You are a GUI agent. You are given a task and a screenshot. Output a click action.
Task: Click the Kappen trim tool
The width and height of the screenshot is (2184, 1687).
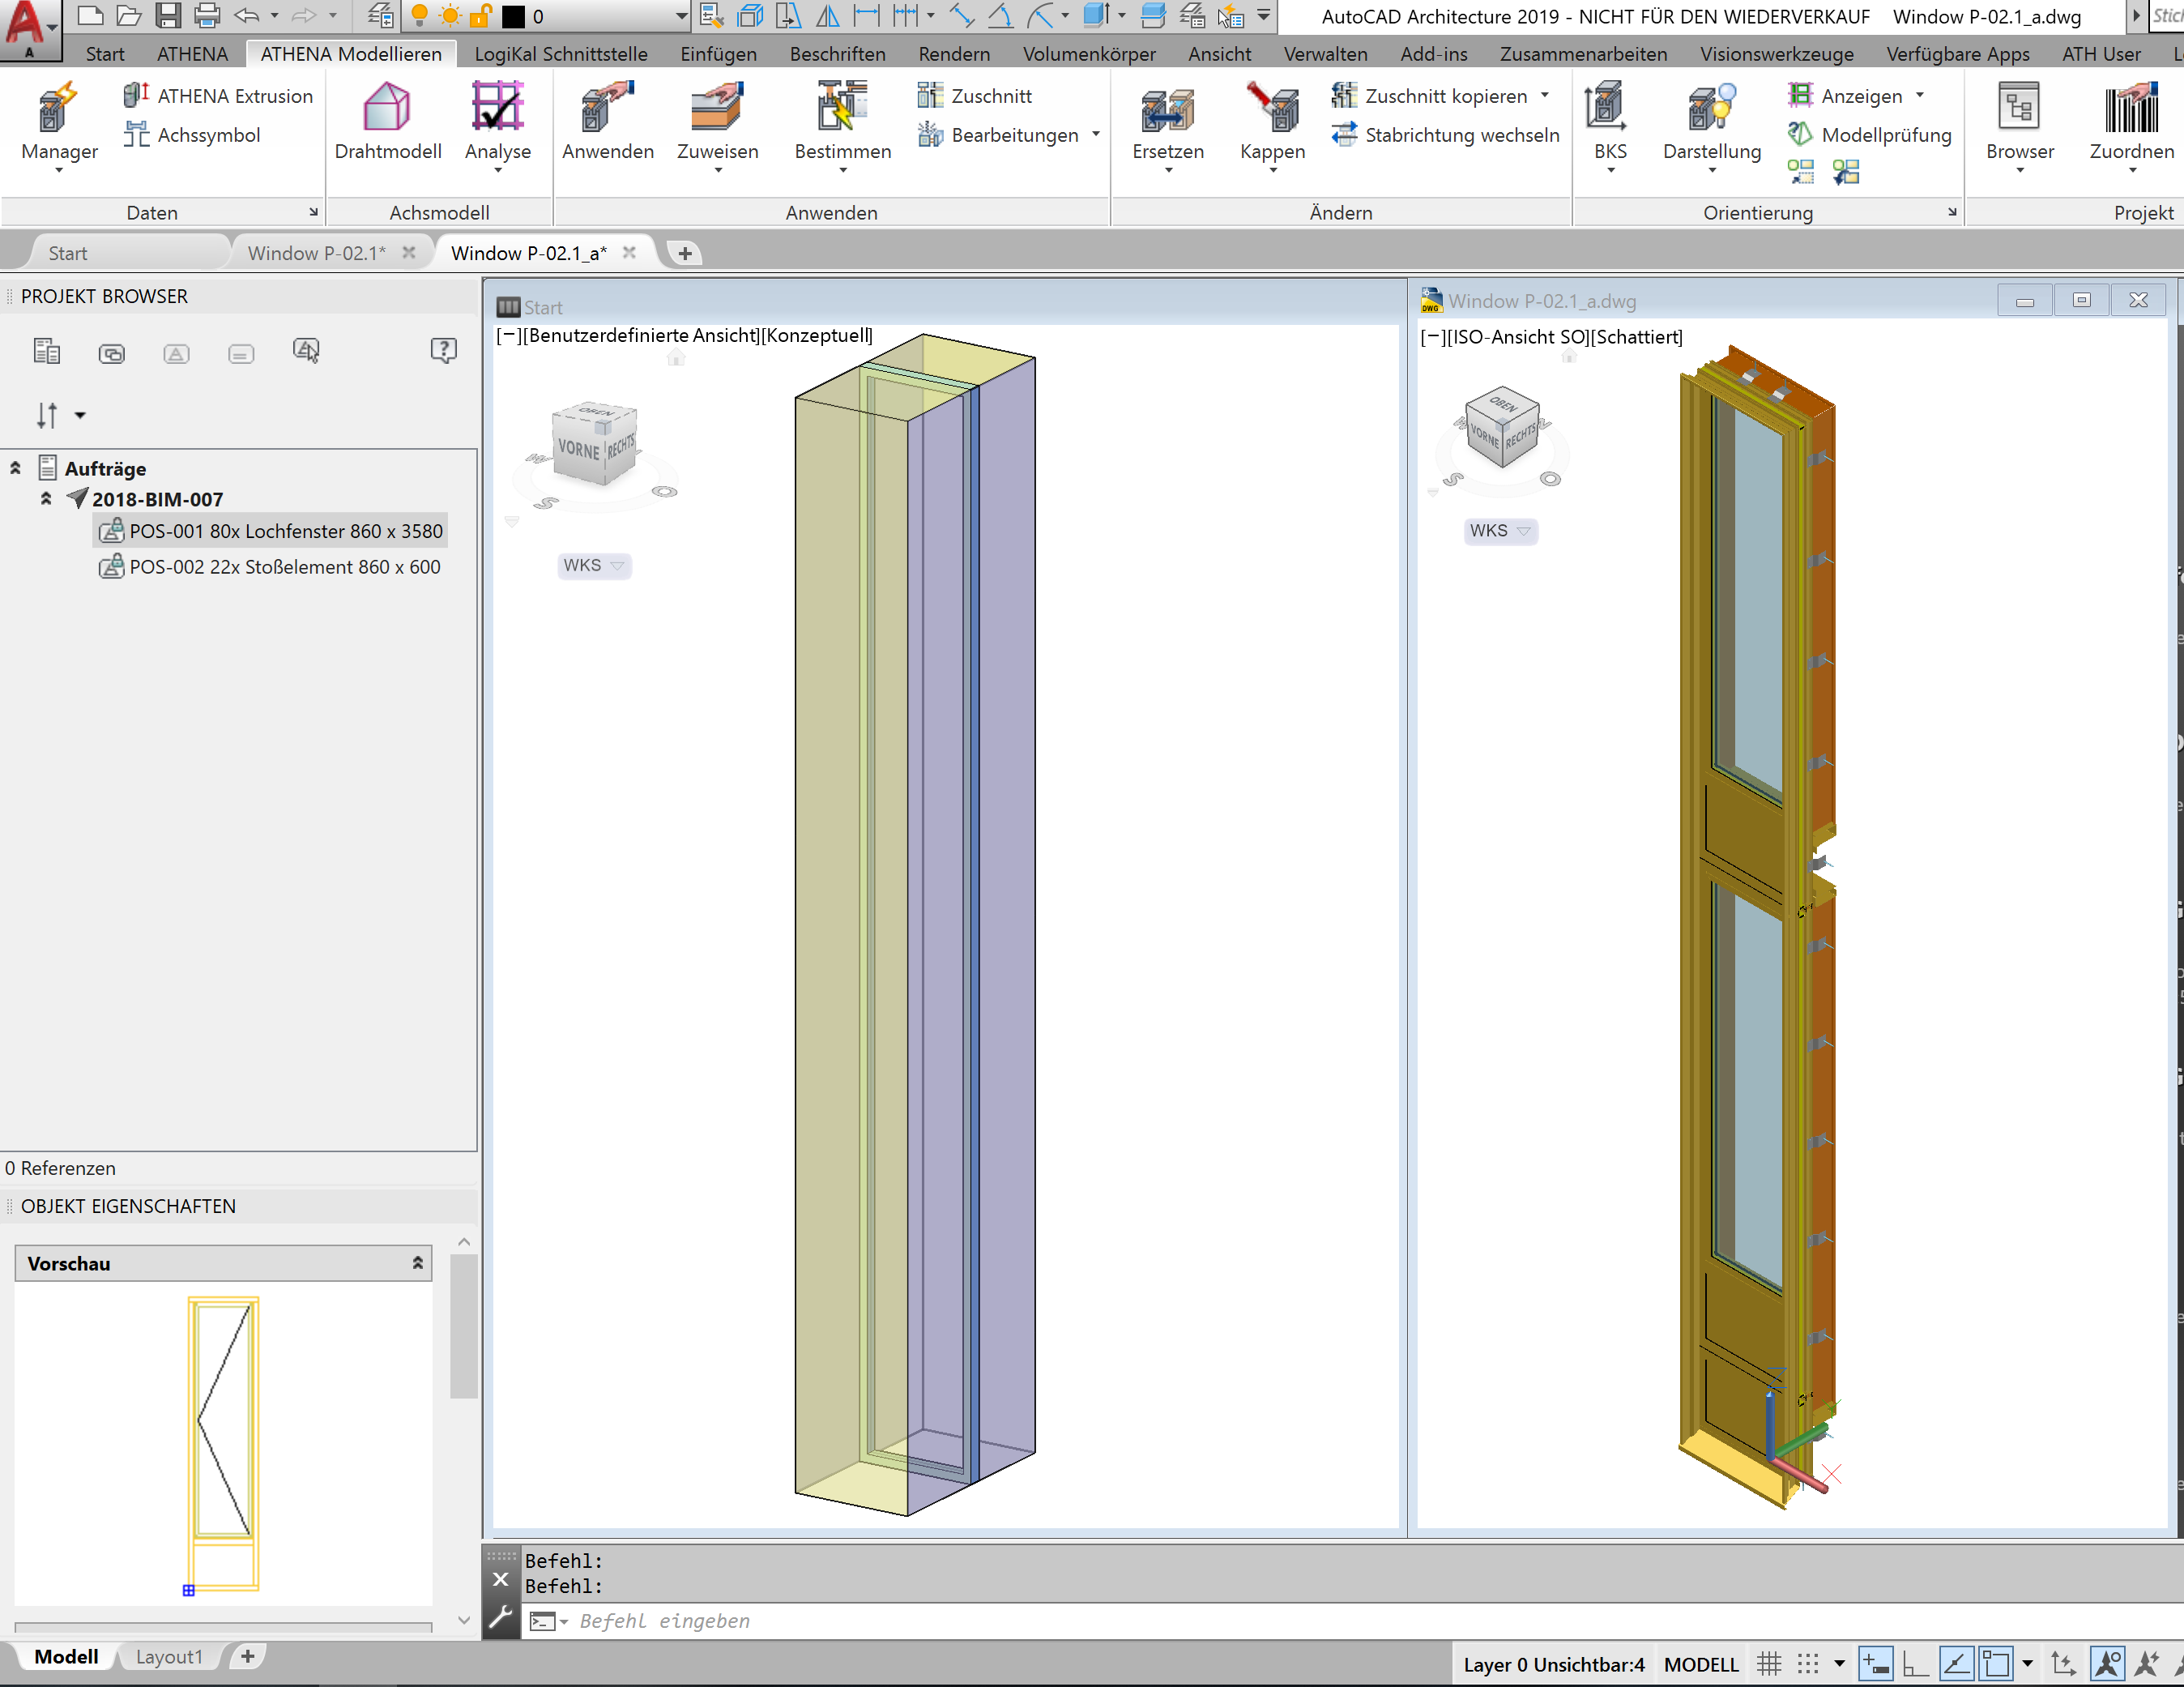[1271, 108]
